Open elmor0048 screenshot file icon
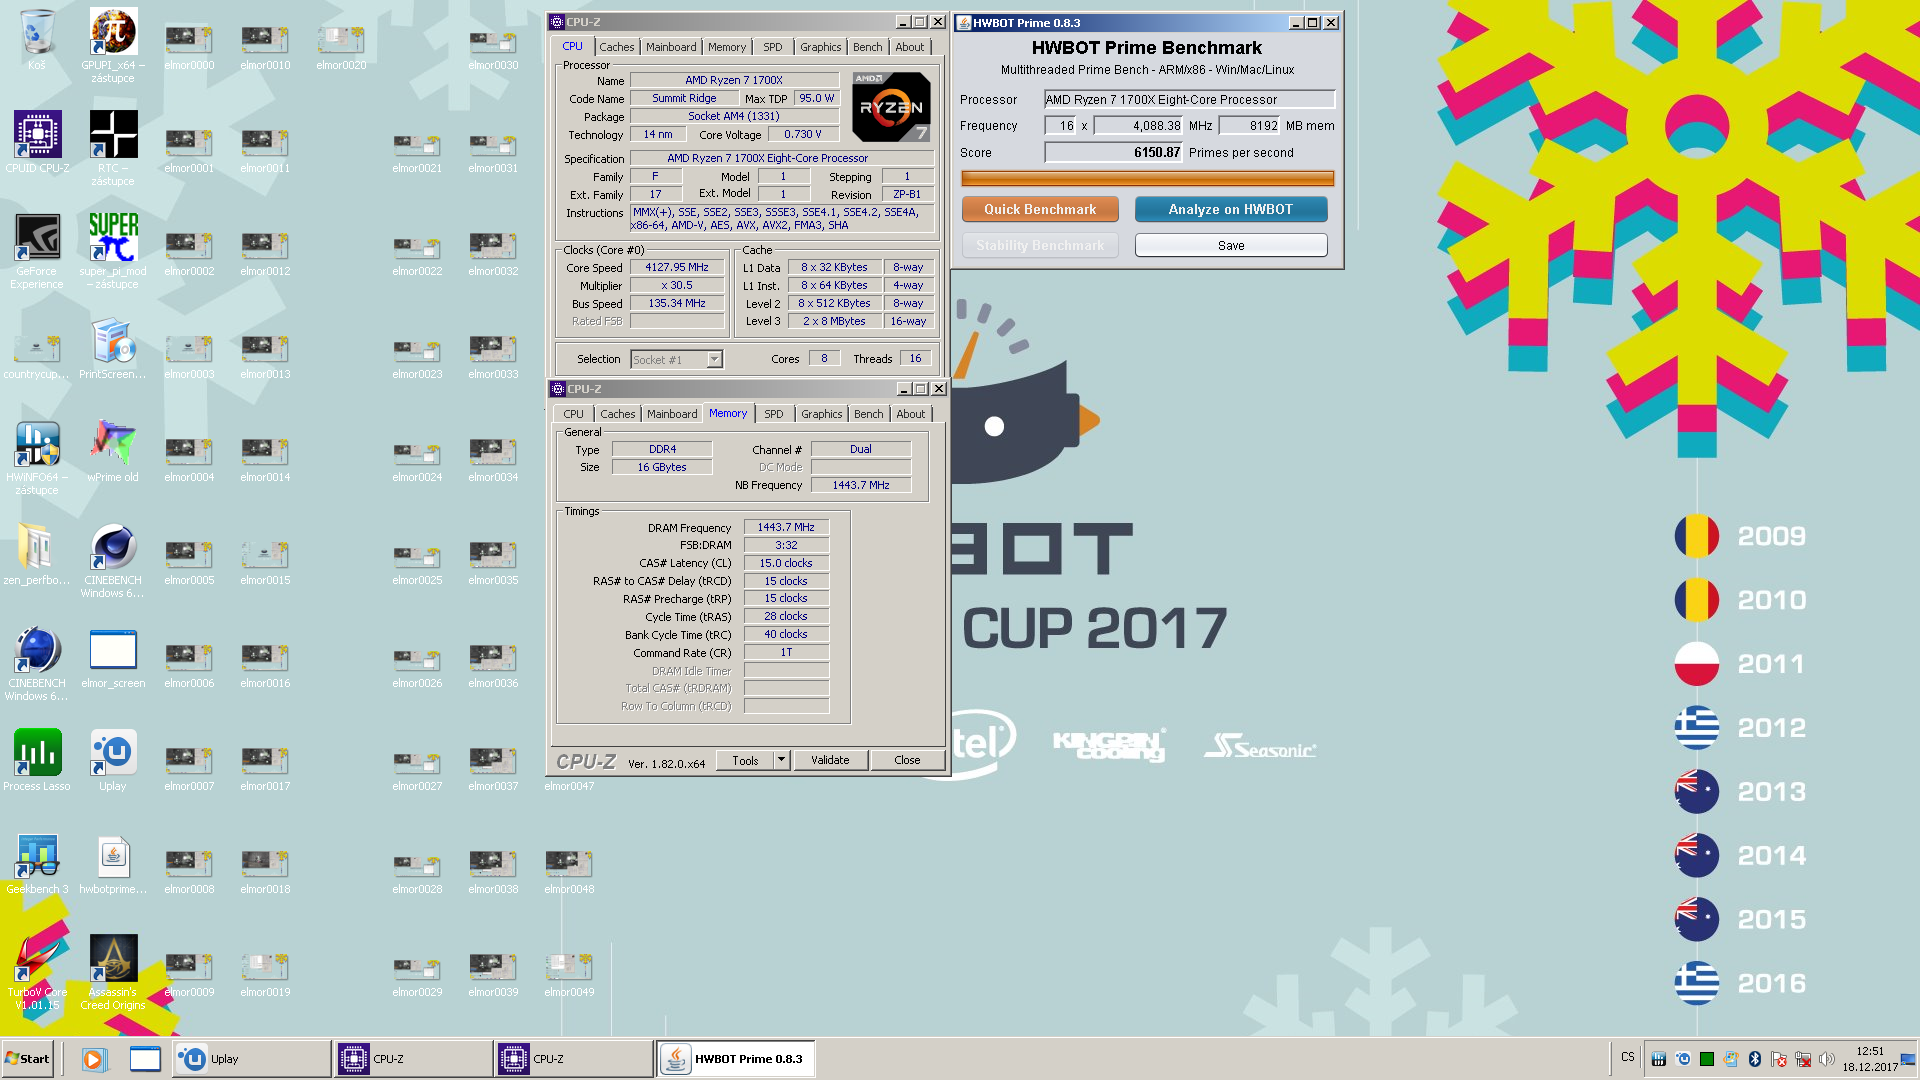The image size is (1920, 1080). (569, 870)
